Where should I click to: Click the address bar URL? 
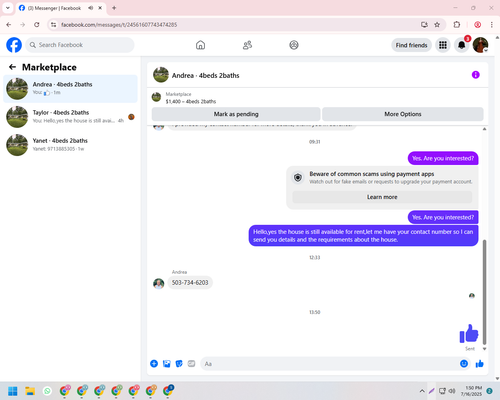(x=119, y=25)
